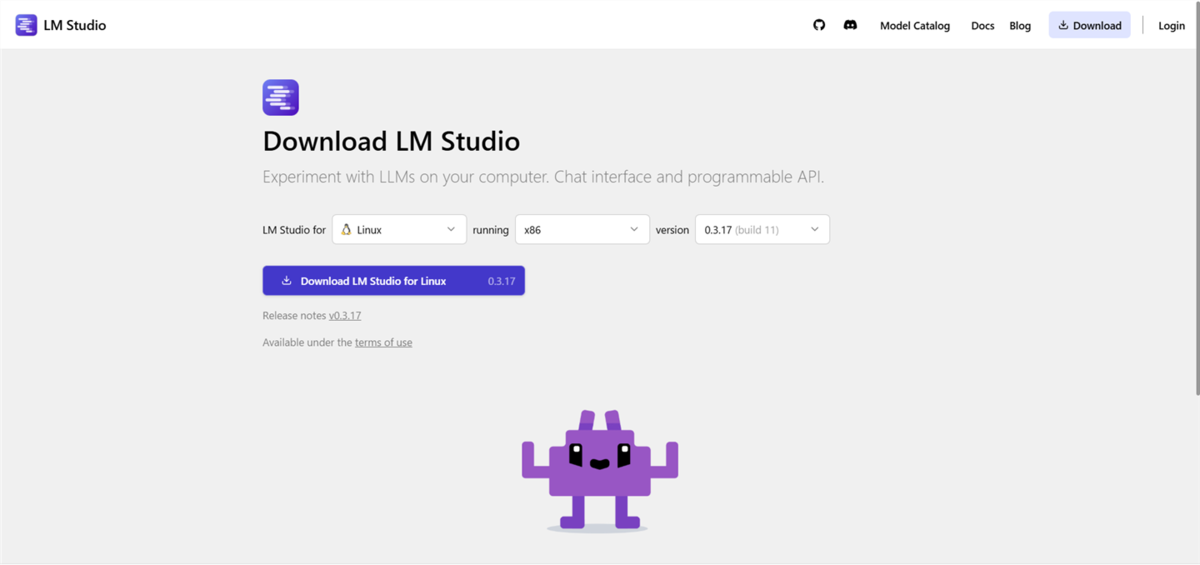Open the Blog page
This screenshot has height=565, width=1200.
[1020, 26]
